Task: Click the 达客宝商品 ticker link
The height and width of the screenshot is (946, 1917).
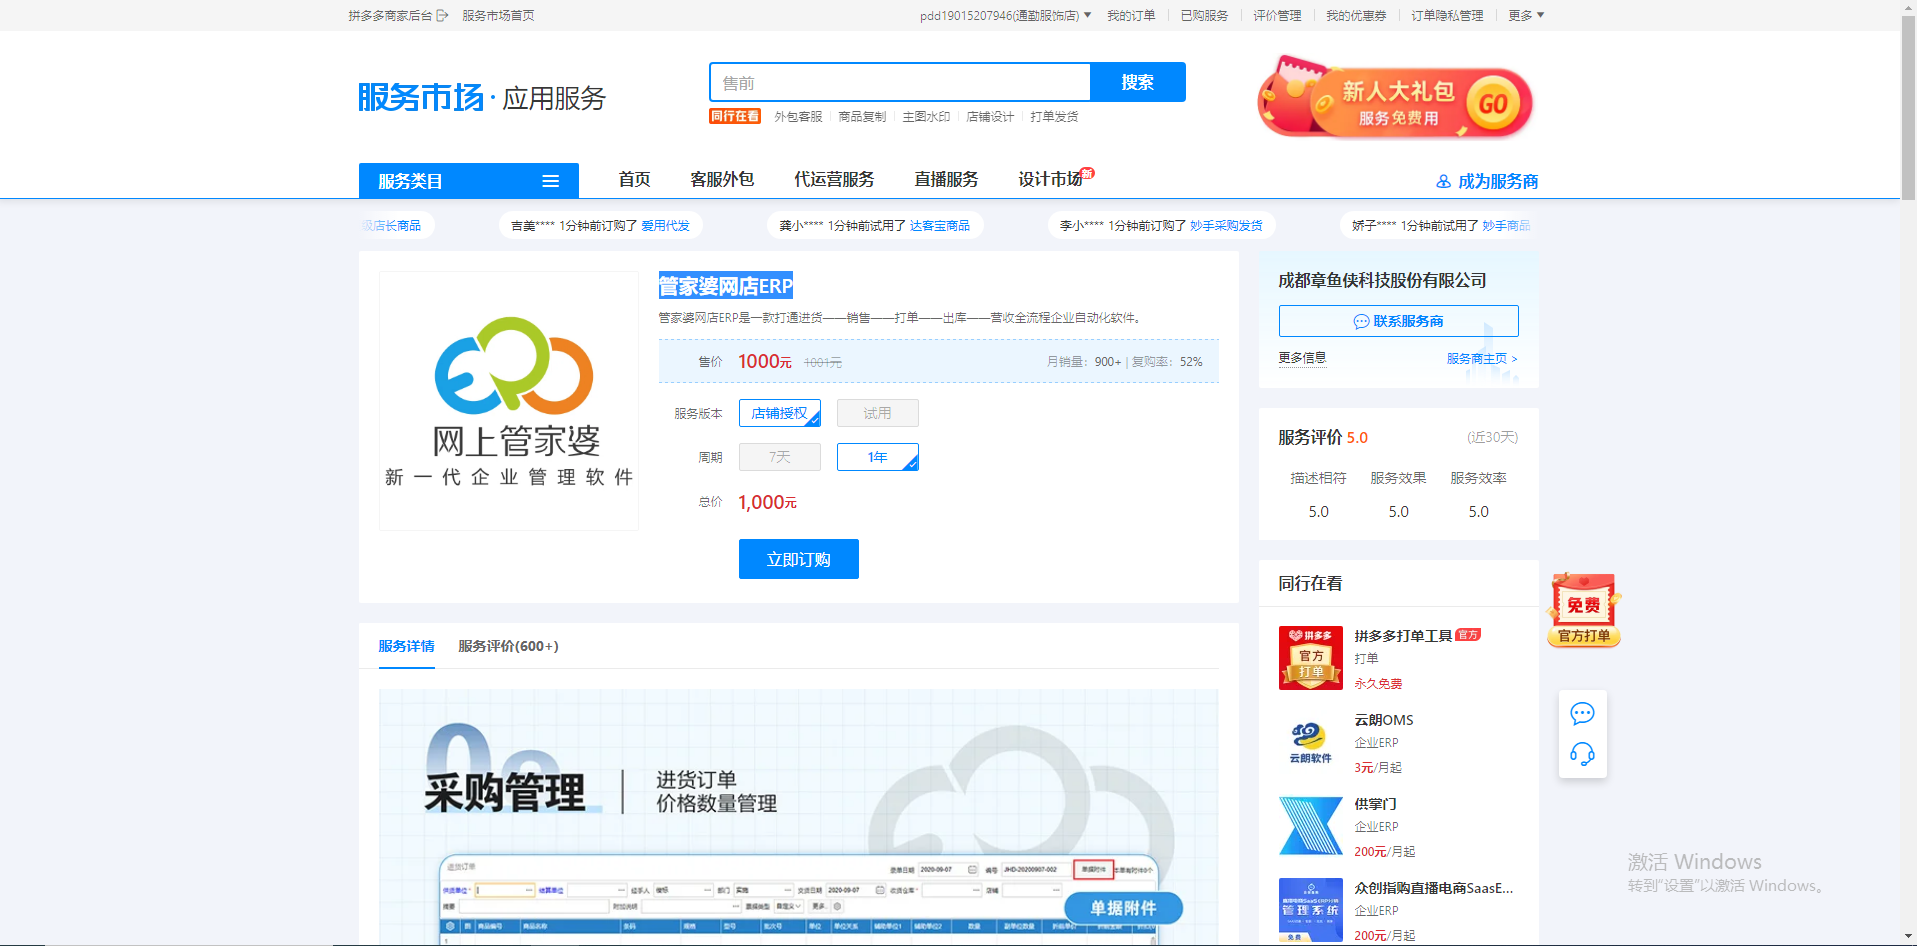Action: pyautogui.click(x=940, y=226)
